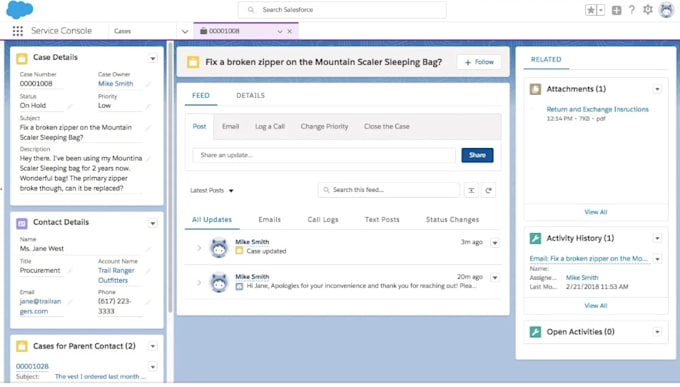Click in the Search Salesforce field
Image resolution: width=680 pixels, height=387 pixels.
(x=342, y=10)
